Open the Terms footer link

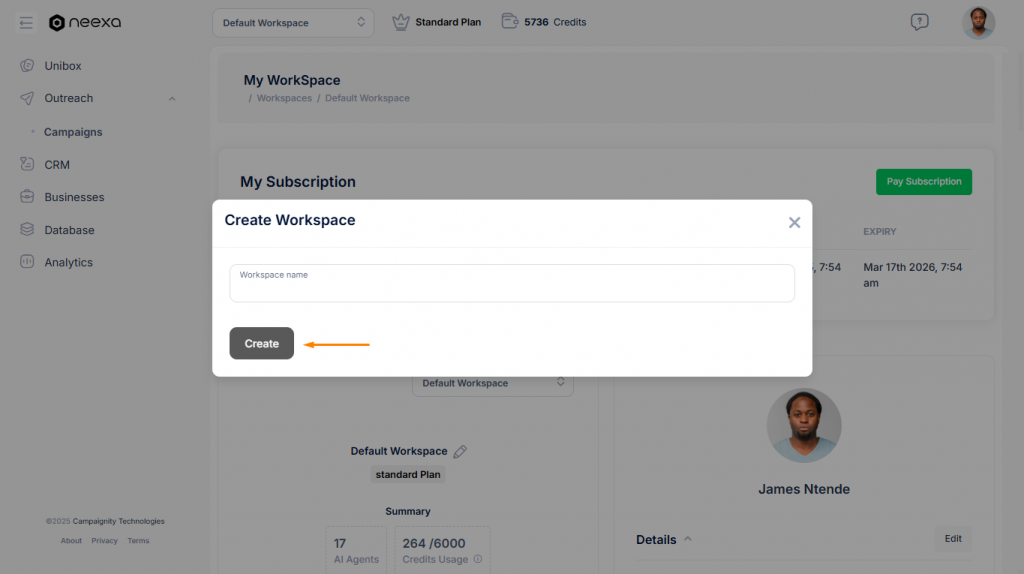click(x=138, y=541)
